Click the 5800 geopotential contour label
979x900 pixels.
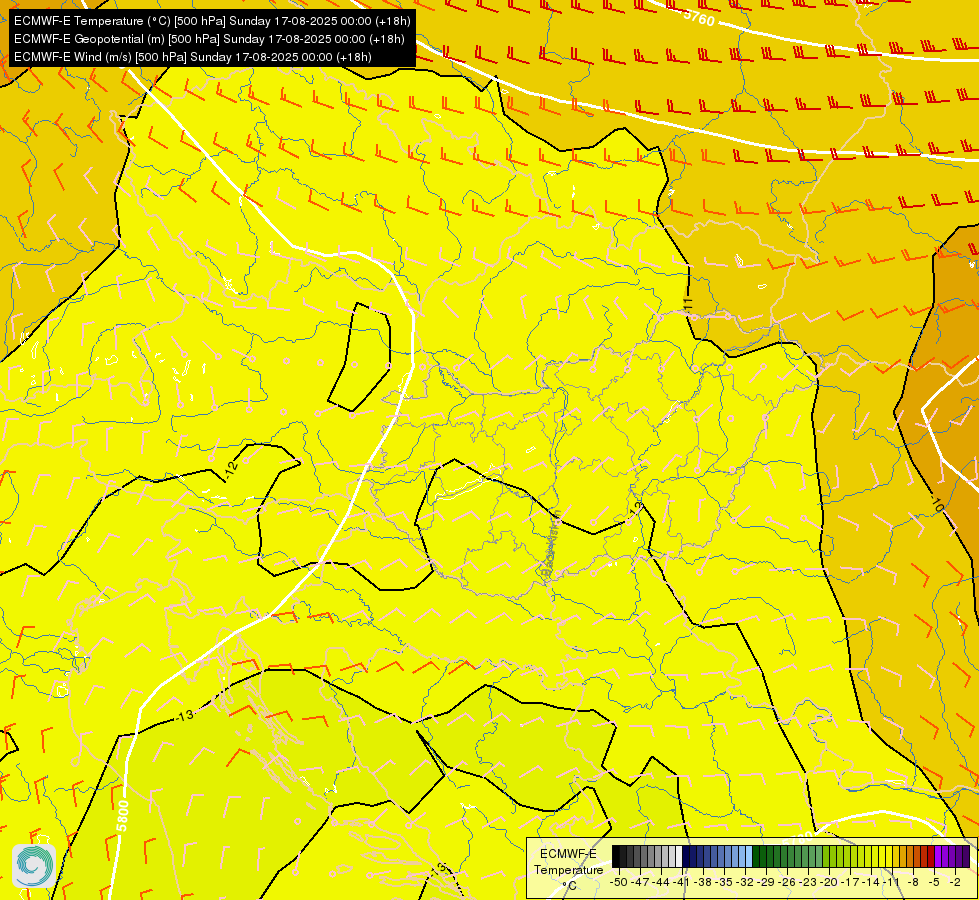coord(122,816)
